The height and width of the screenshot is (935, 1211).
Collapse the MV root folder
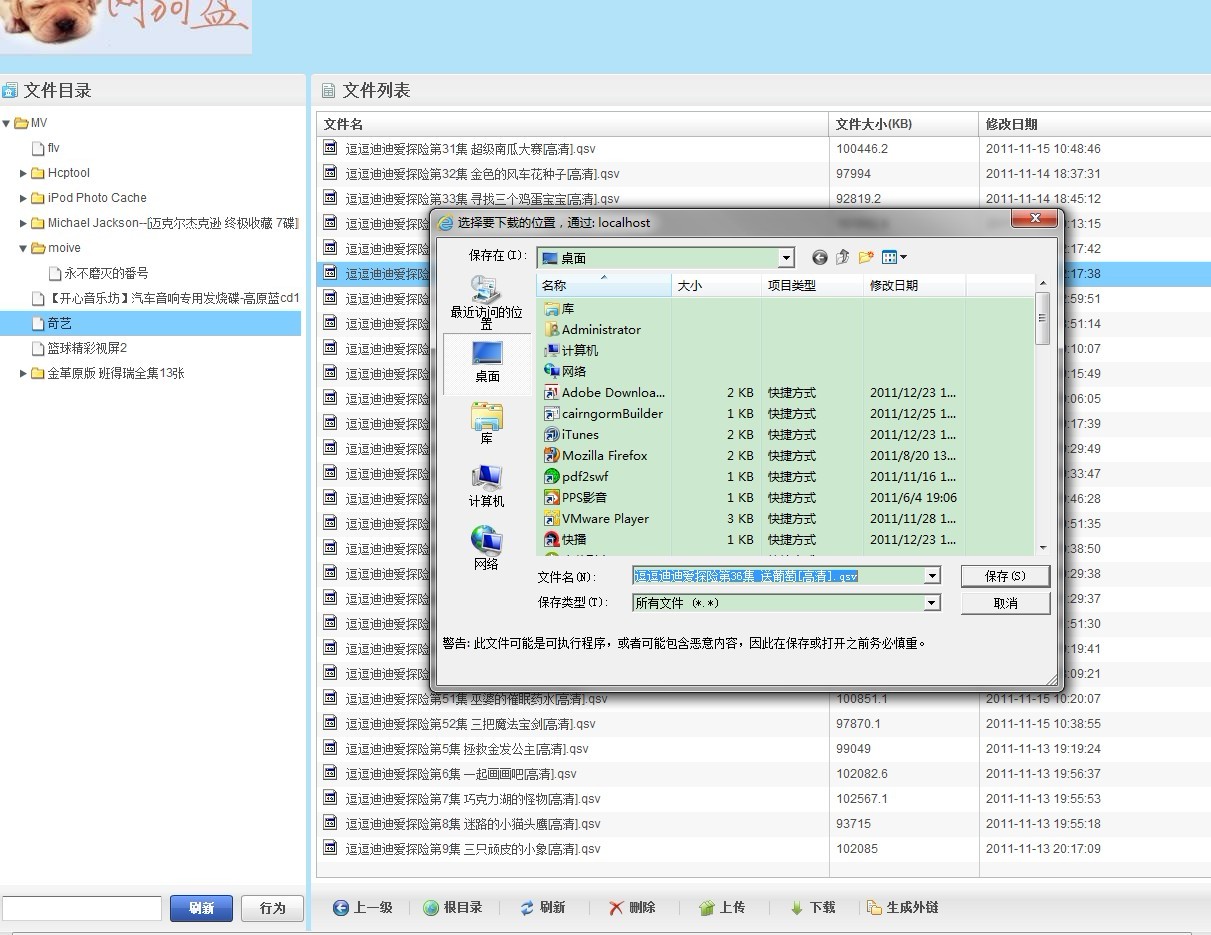pos(7,124)
